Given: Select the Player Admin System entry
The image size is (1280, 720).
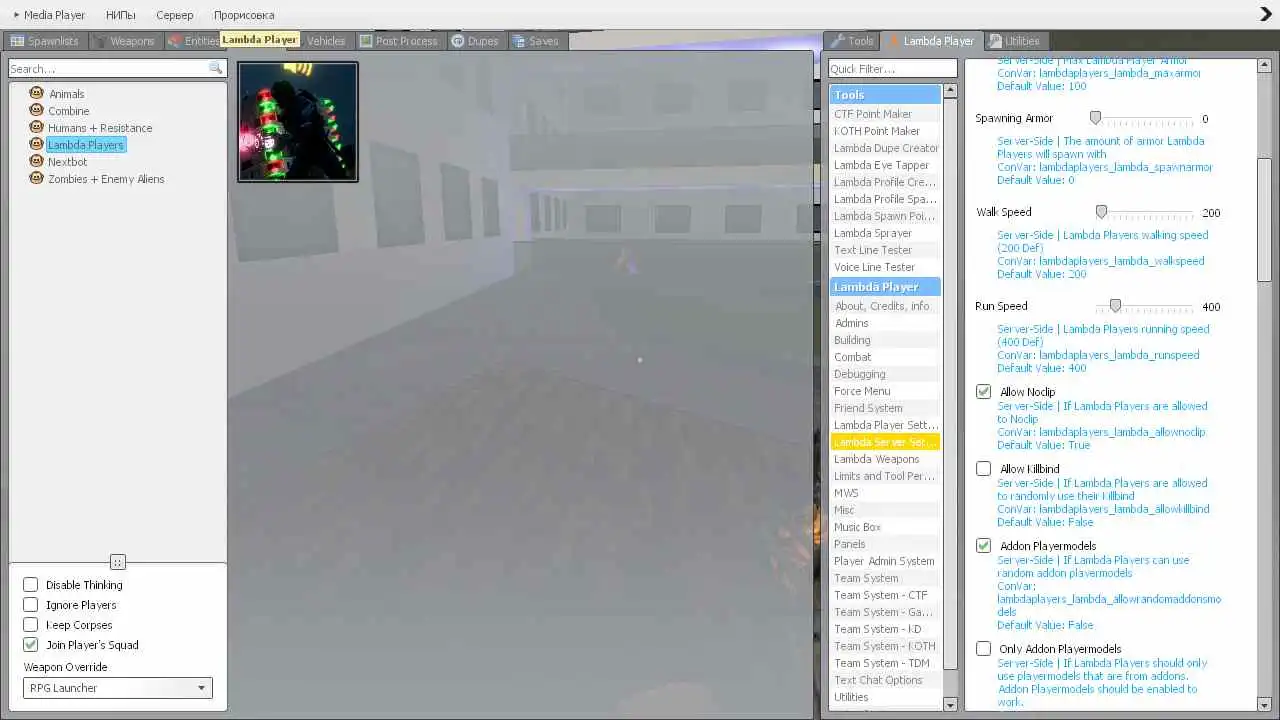Looking at the screenshot, I should pyautogui.click(x=885, y=561).
